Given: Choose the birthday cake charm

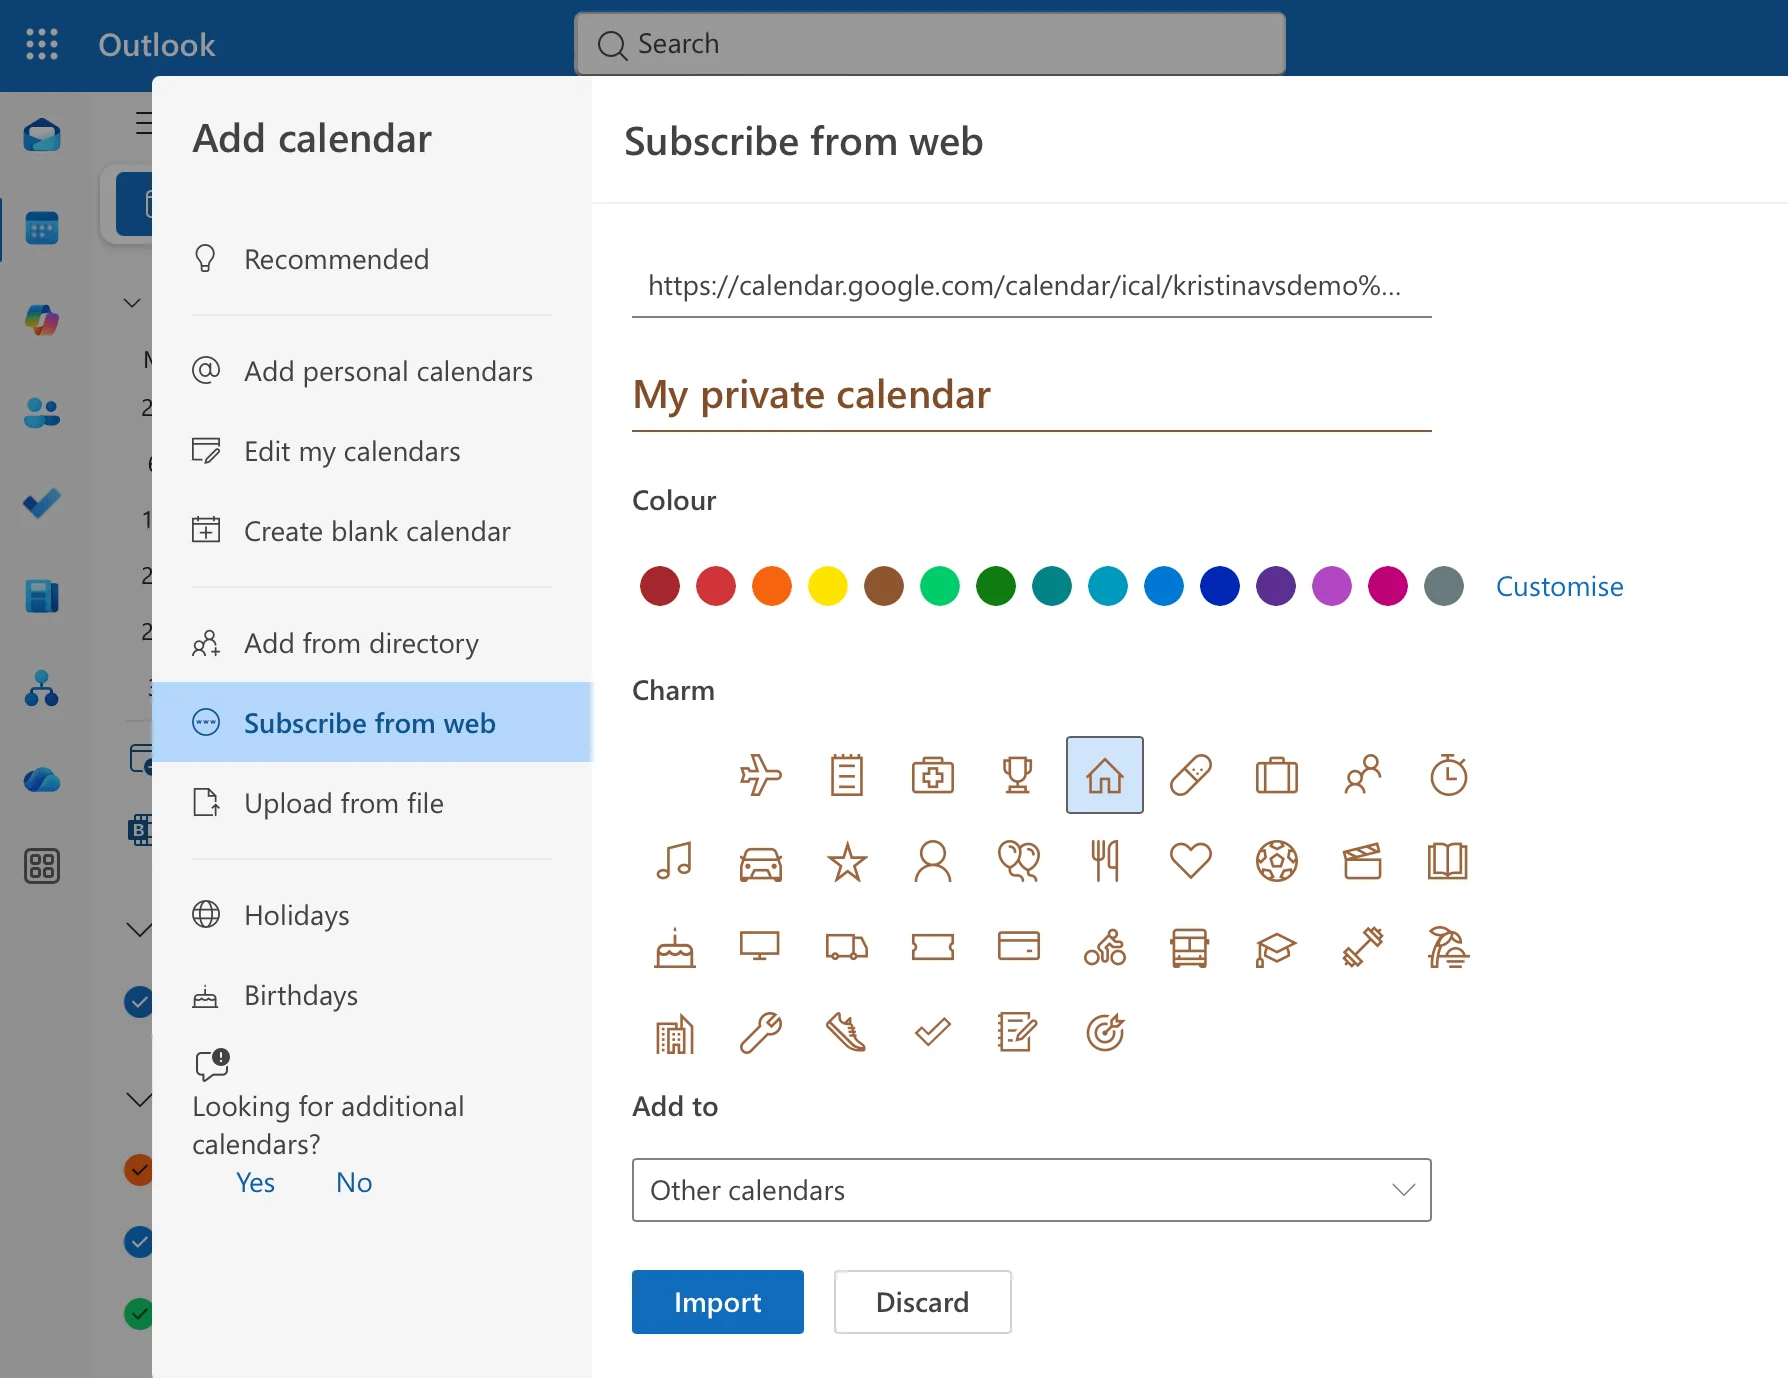Looking at the screenshot, I should pyautogui.click(x=675, y=947).
